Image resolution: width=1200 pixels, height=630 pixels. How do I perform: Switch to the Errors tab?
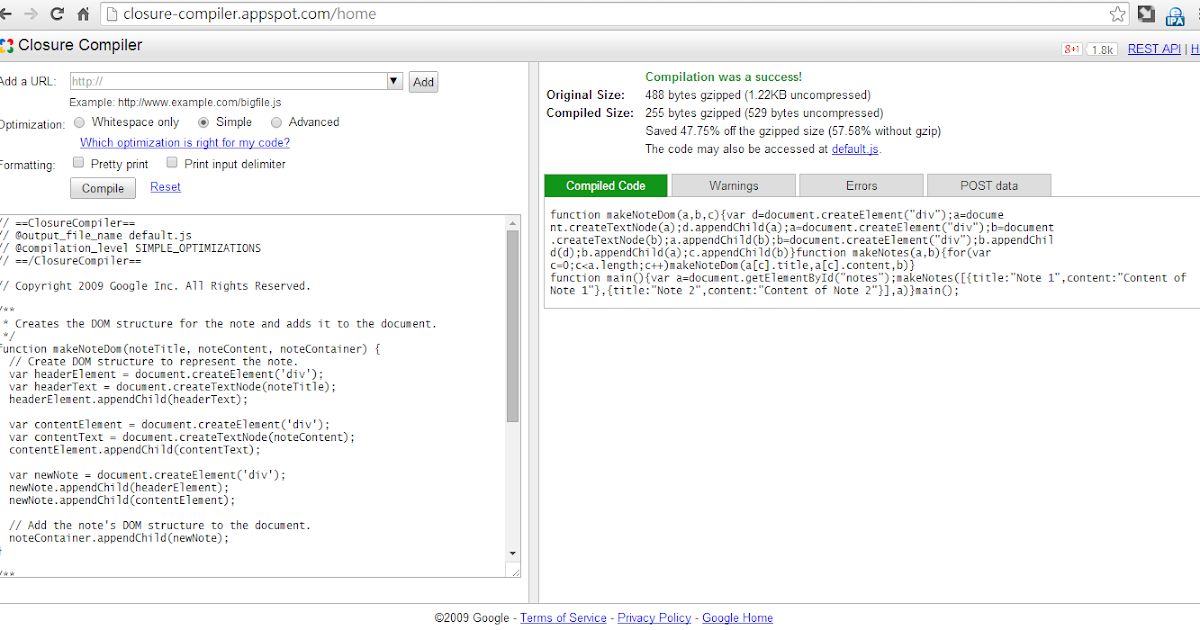click(x=861, y=185)
